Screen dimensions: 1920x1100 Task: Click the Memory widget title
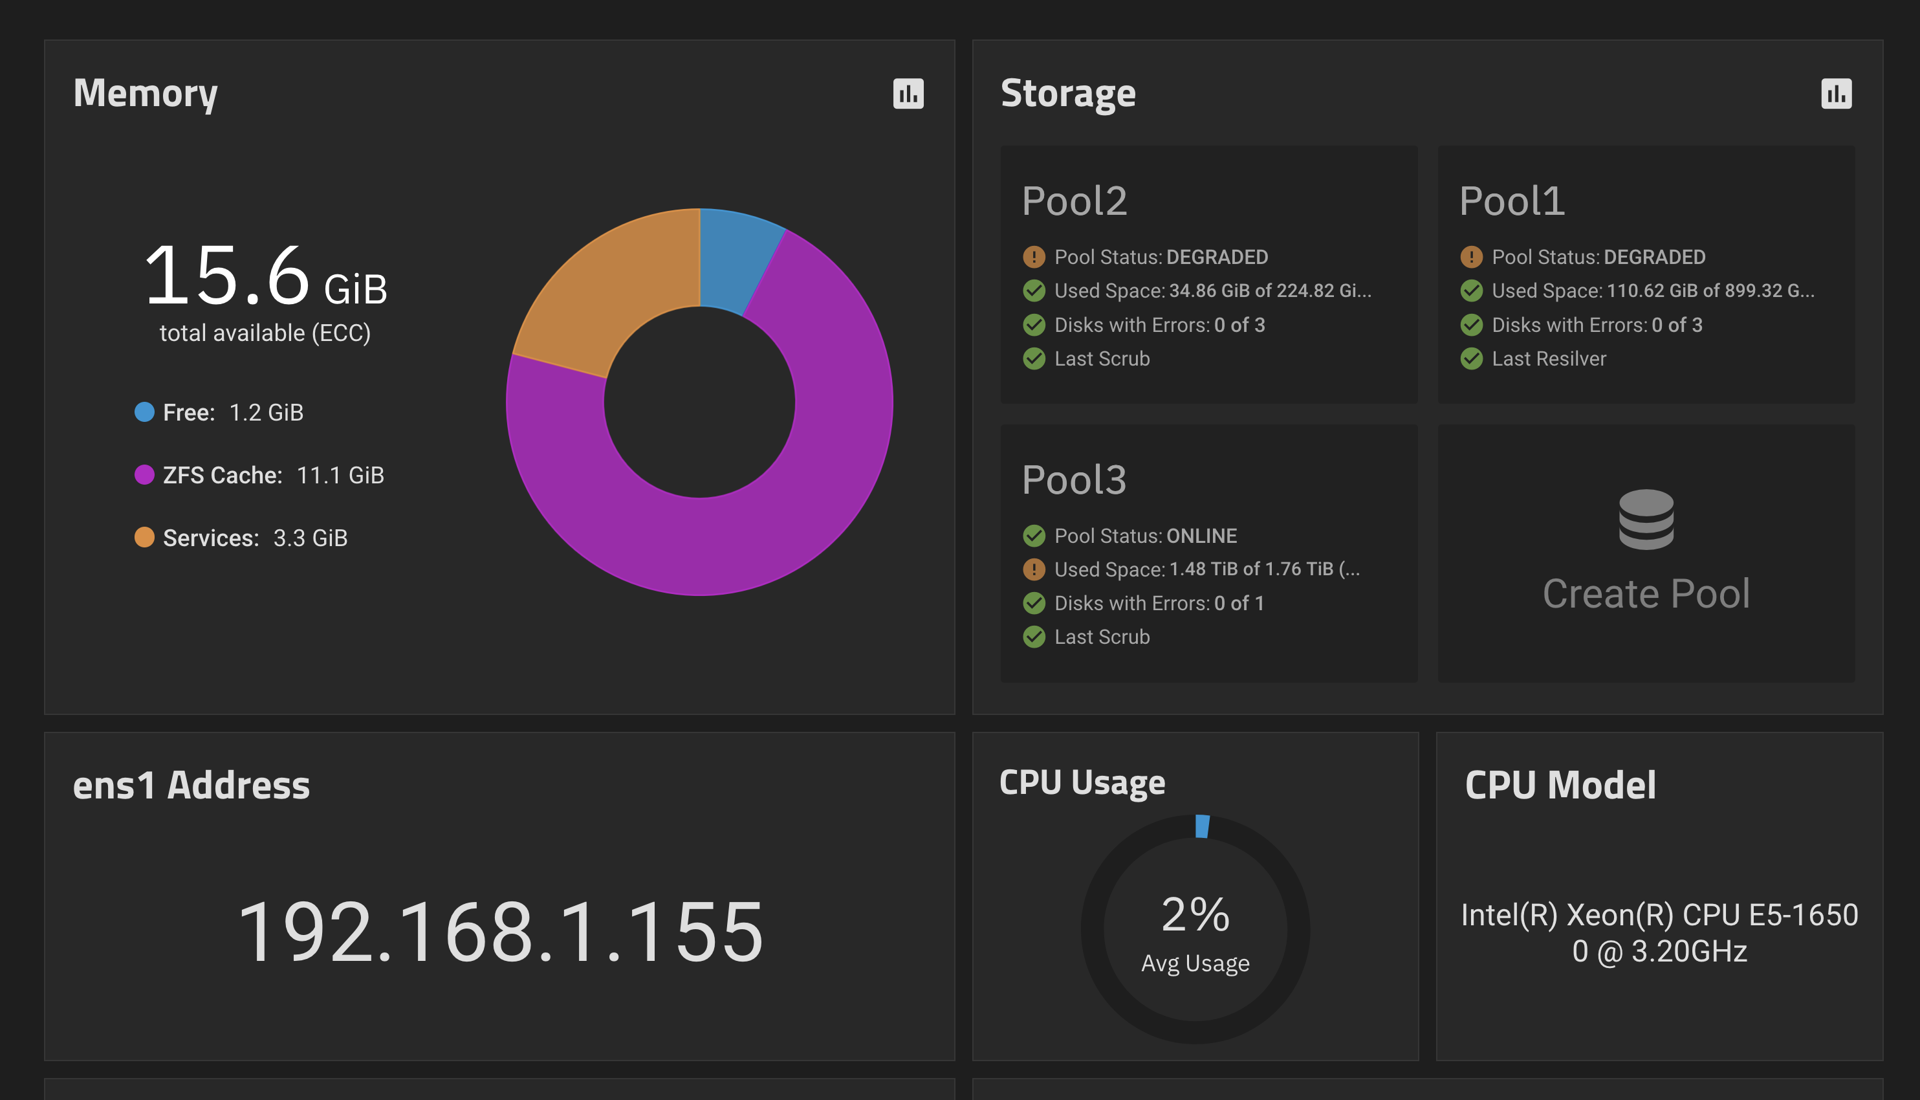[145, 93]
